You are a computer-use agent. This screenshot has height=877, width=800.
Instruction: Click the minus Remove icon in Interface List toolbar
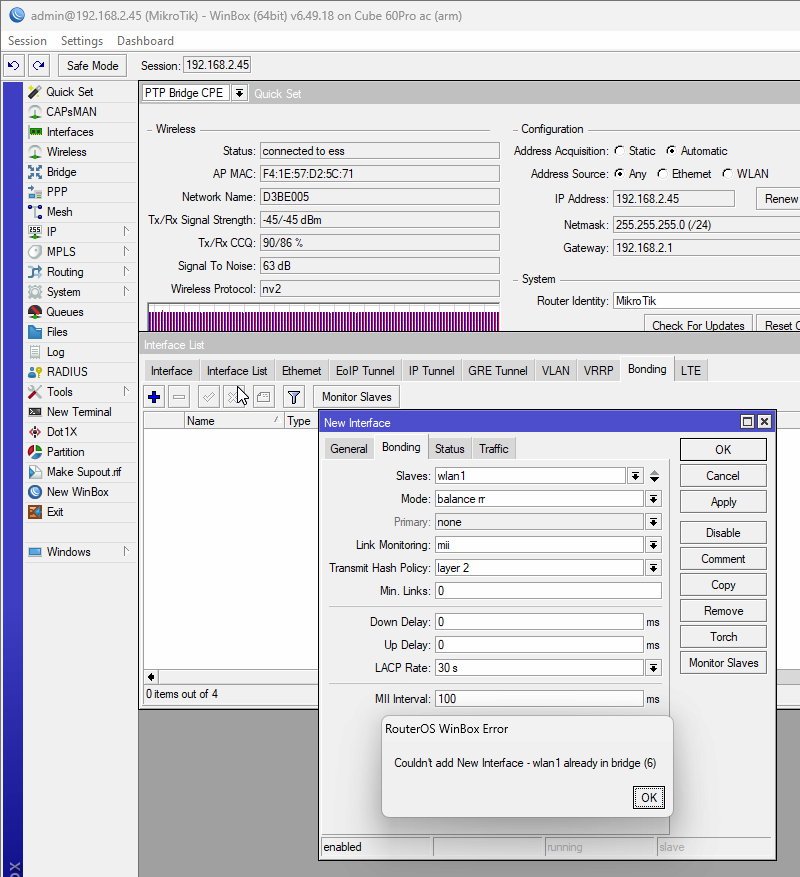[x=179, y=397]
